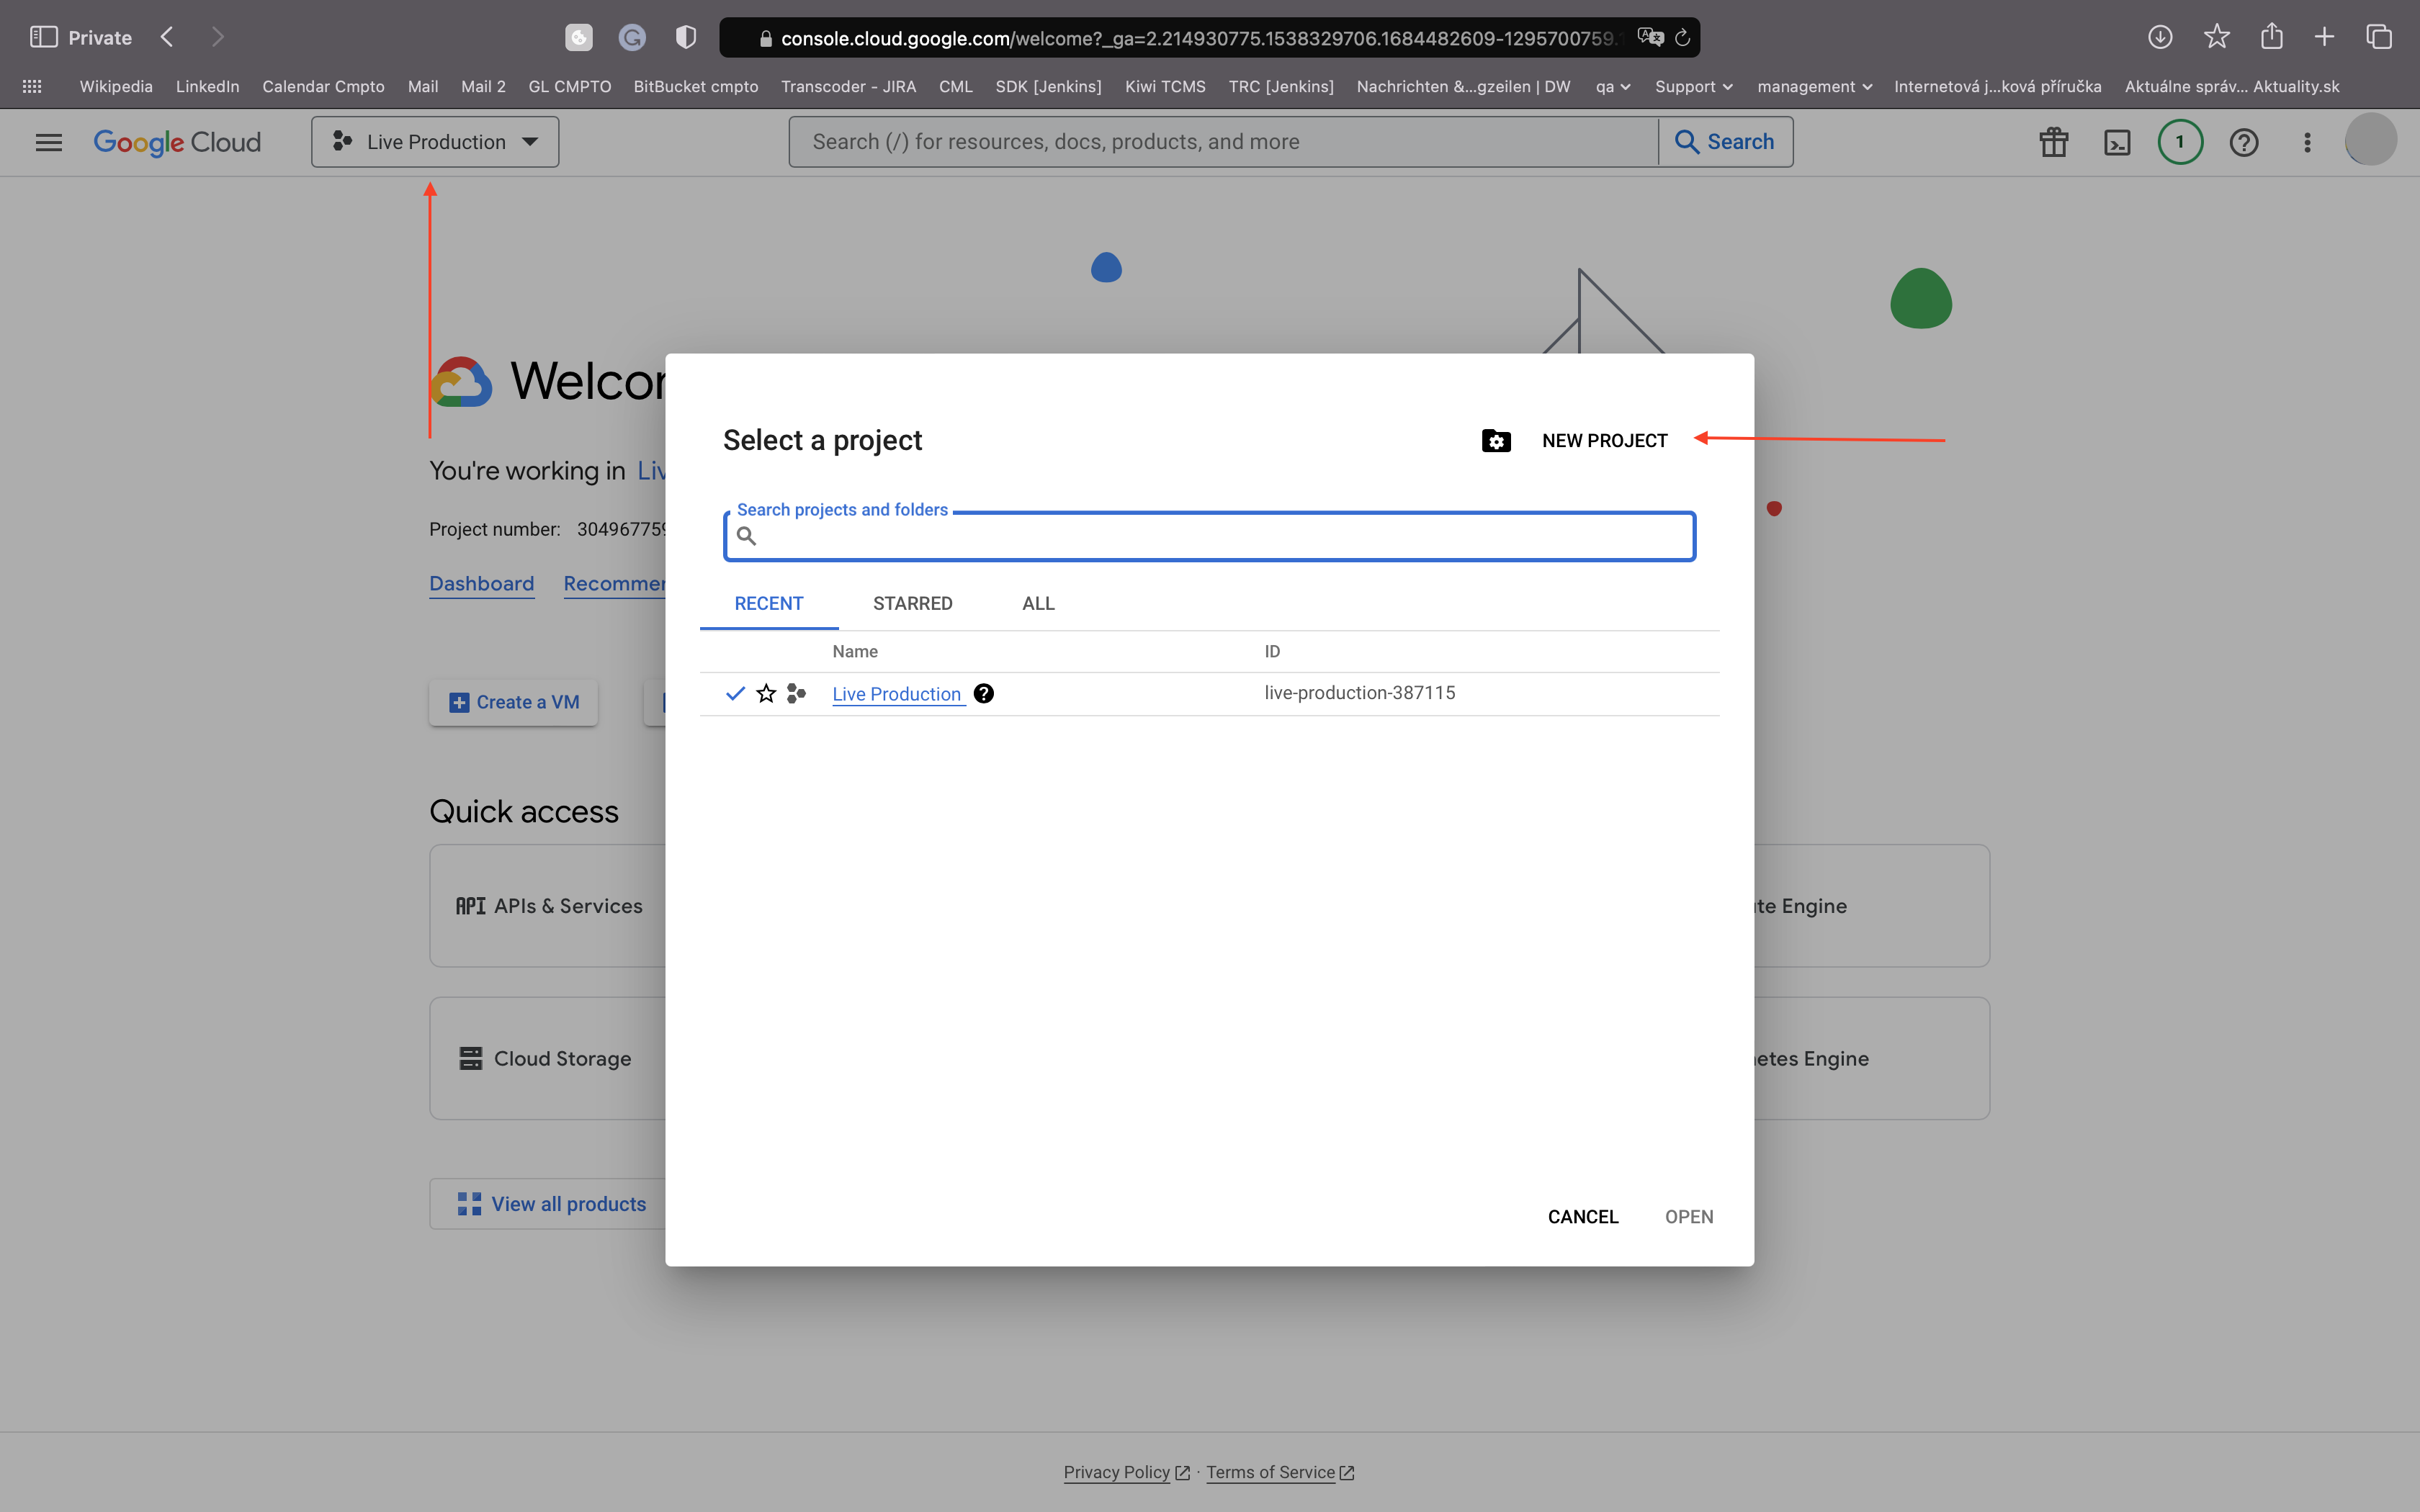The height and width of the screenshot is (1512, 2420).
Task: Expand the Support bookmarks folder
Action: (x=1693, y=86)
